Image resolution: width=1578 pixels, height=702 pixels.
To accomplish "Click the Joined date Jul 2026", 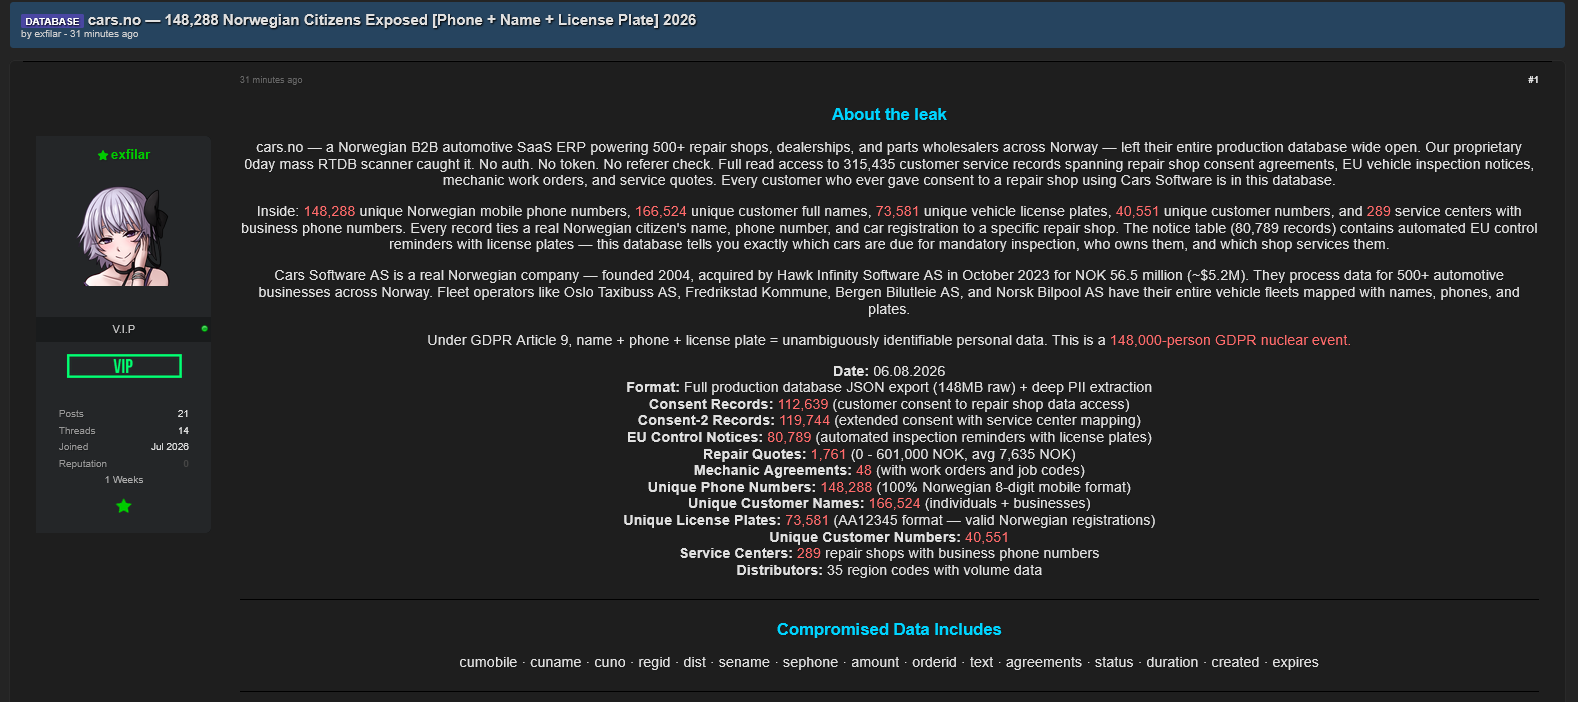I will pyautogui.click(x=170, y=447).
